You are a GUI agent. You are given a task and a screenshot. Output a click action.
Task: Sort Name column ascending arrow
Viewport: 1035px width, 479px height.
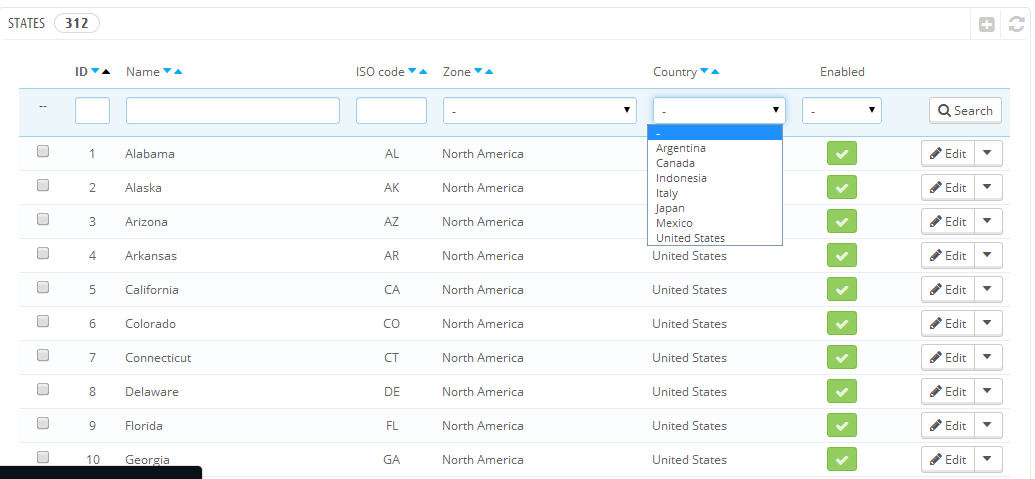pos(178,71)
